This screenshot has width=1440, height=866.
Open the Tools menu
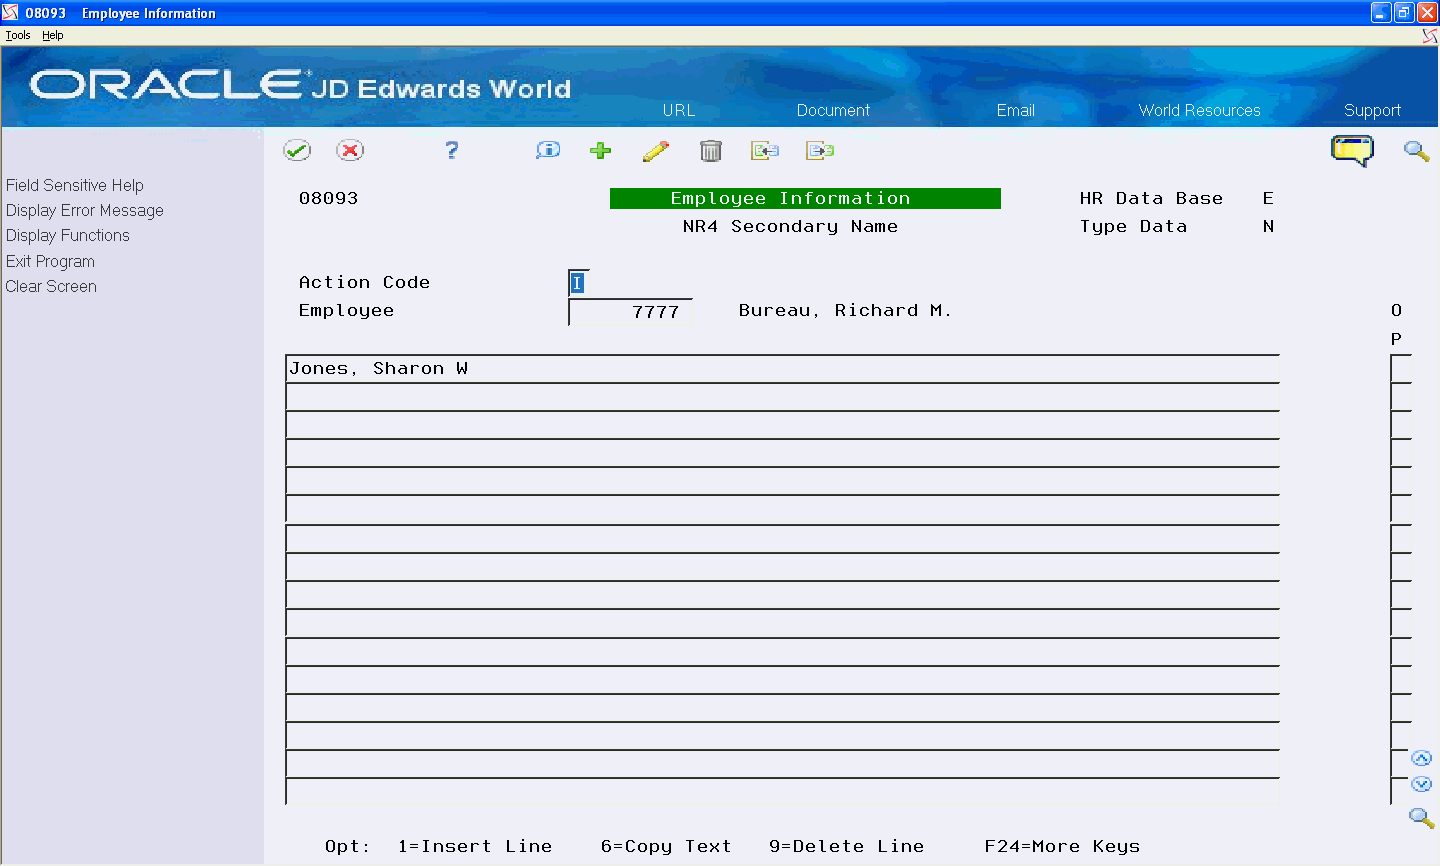17,34
